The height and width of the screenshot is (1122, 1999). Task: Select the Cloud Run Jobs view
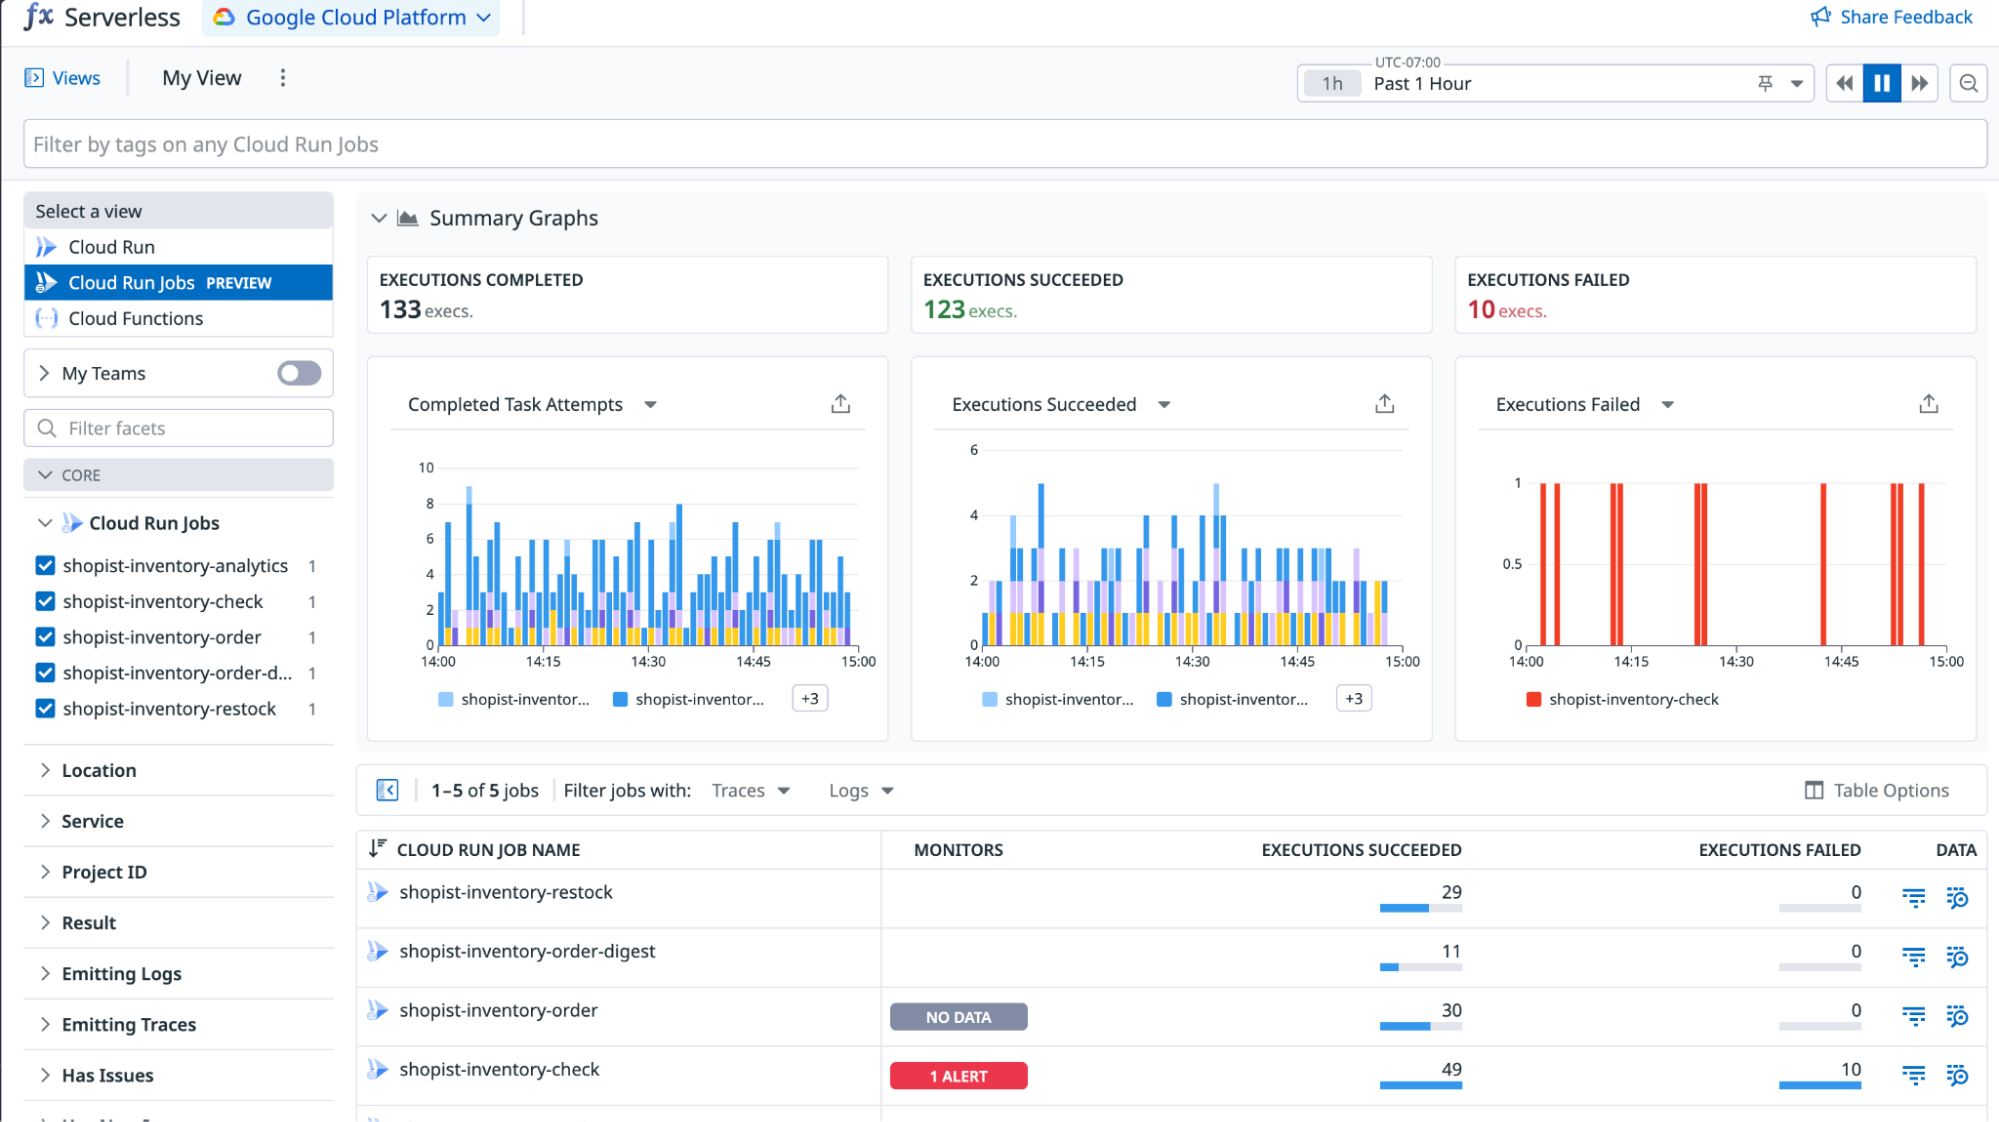pos(178,283)
